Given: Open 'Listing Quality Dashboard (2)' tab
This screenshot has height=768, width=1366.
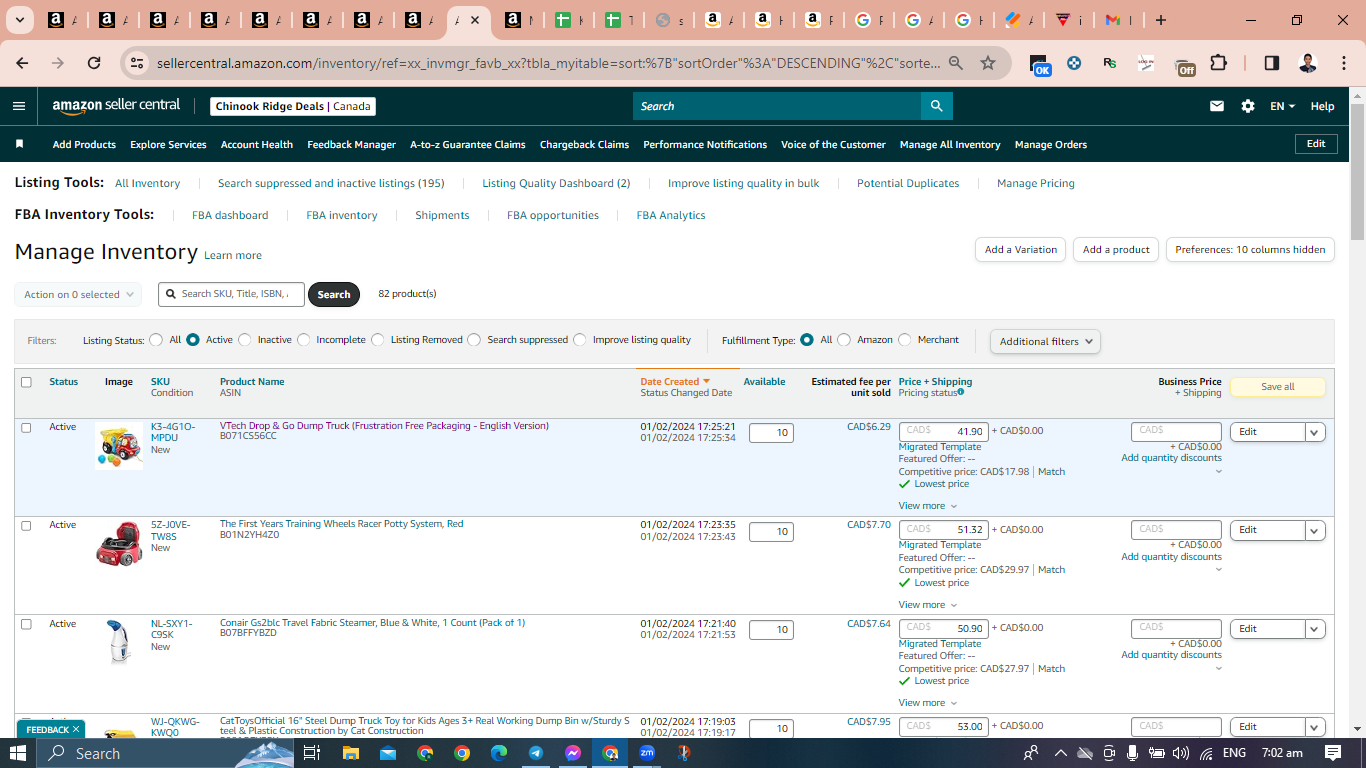Looking at the screenshot, I should (556, 184).
